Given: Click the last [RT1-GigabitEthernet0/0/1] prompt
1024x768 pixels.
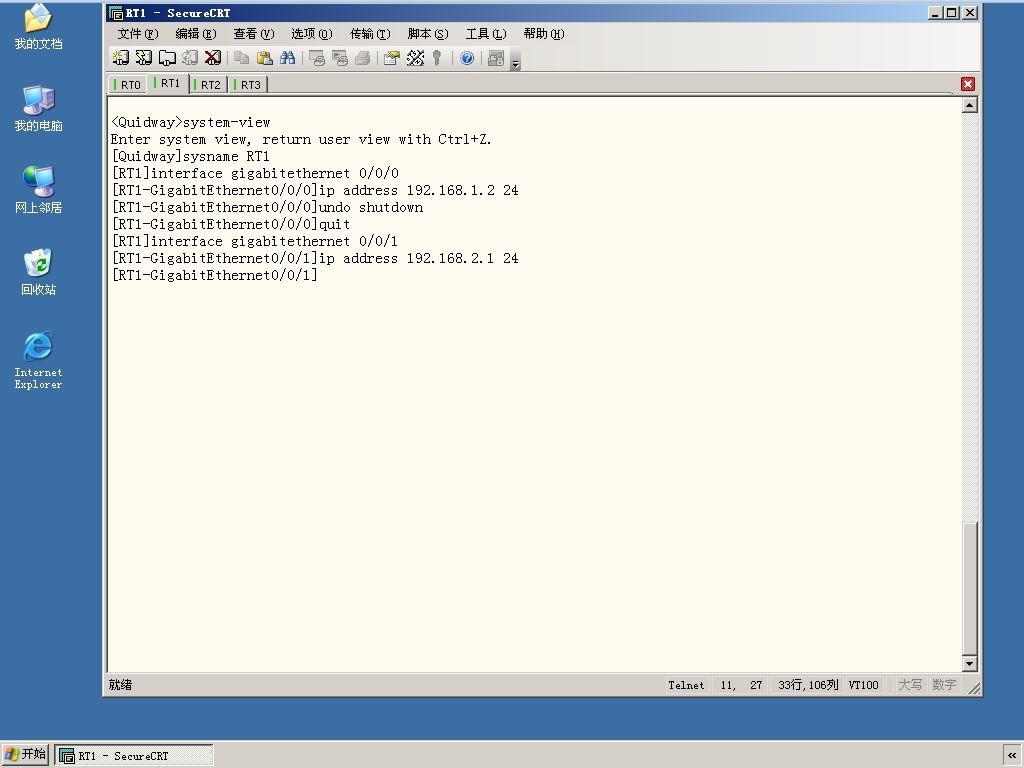Looking at the screenshot, I should click(x=214, y=275).
